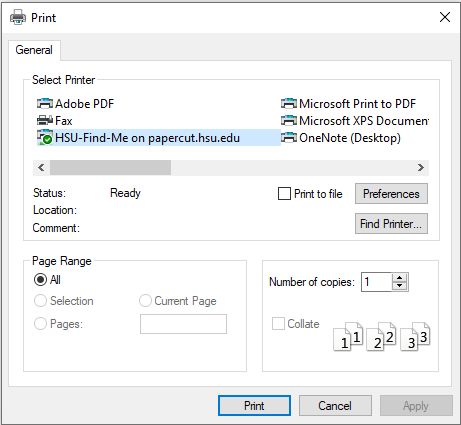Choose the HSU-Find-Me printer icon
Image resolution: width=461 pixels, height=425 pixels.
(45, 137)
